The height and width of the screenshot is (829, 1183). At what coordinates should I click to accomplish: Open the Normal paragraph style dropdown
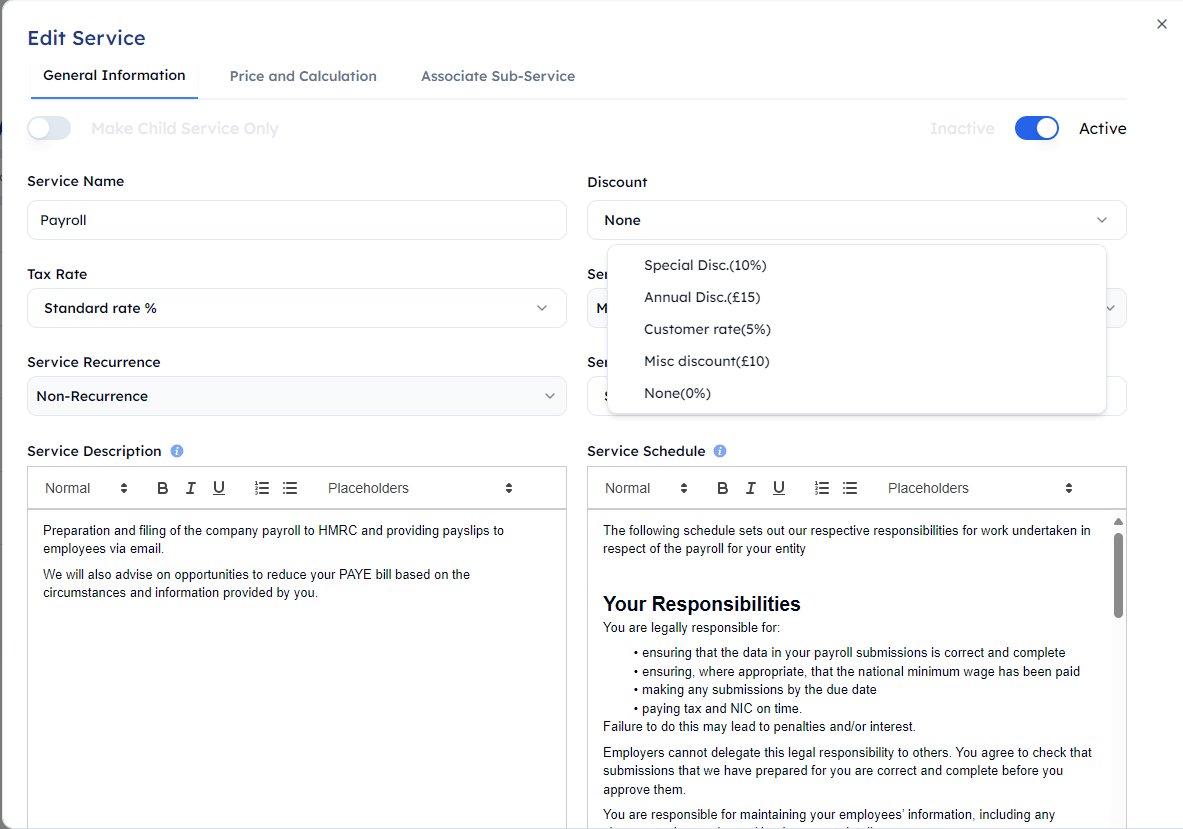click(x=86, y=488)
